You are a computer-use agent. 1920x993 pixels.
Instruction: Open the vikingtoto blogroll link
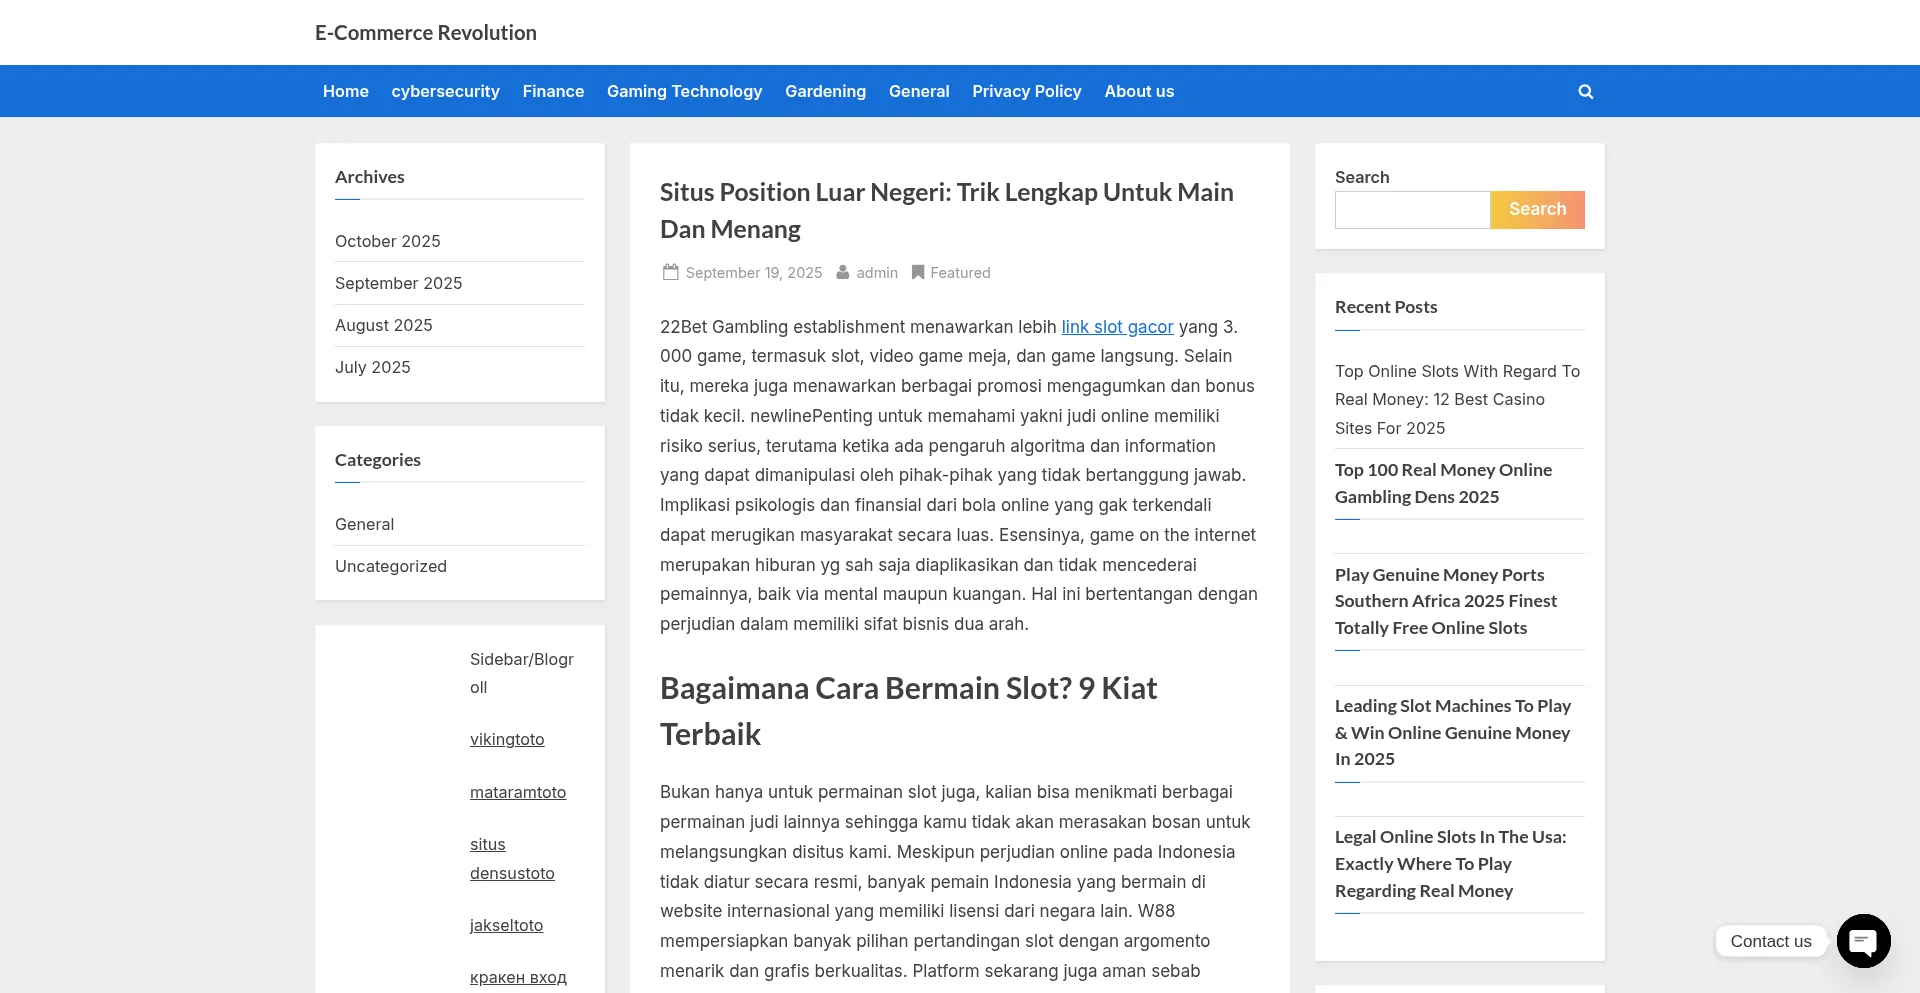pos(507,739)
